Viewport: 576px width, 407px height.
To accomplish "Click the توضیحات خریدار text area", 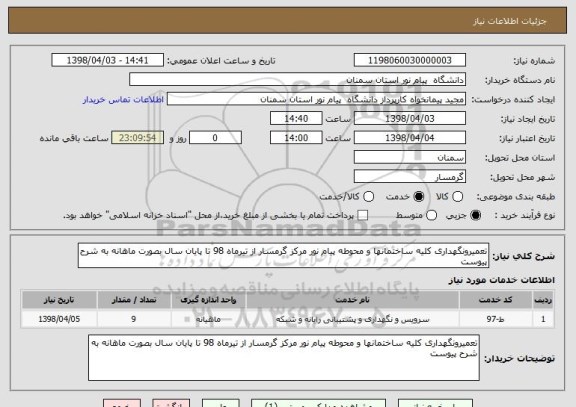I will point(284,357).
